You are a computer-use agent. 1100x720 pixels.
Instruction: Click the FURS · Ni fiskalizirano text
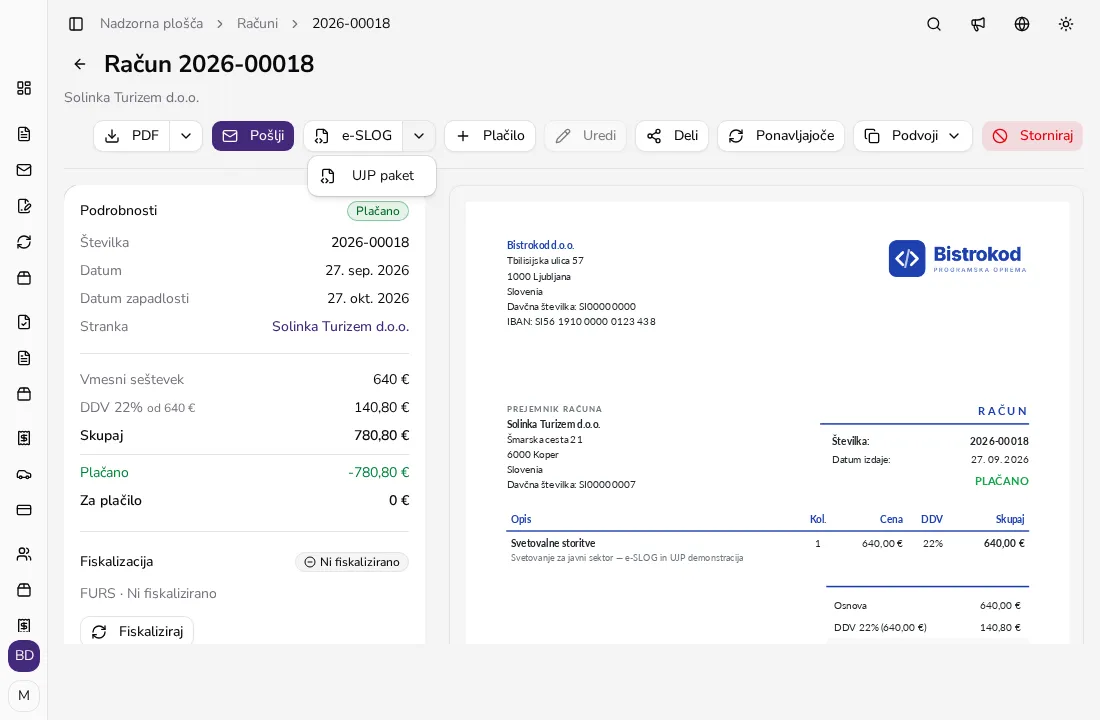148,593
